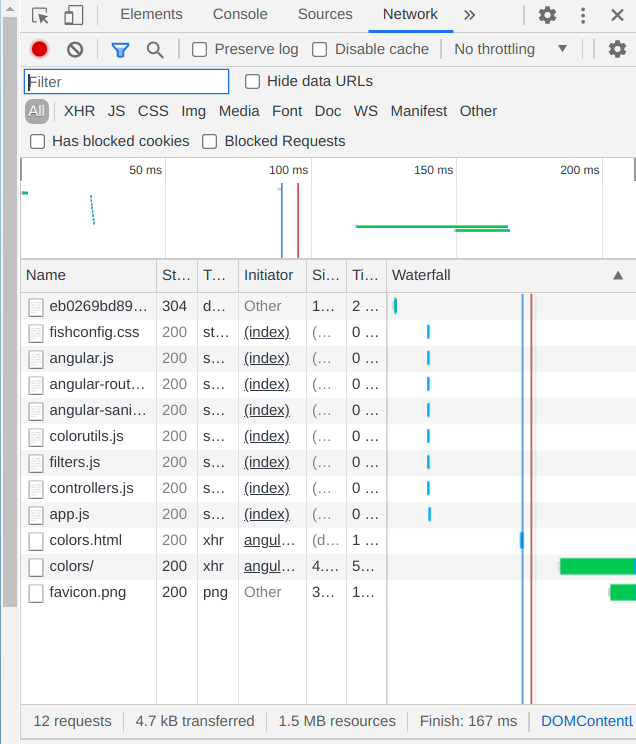Viewport: 636px width, 744px height.
Task: Open DevTools settings gear in top bar
Action: click(547, 15)
